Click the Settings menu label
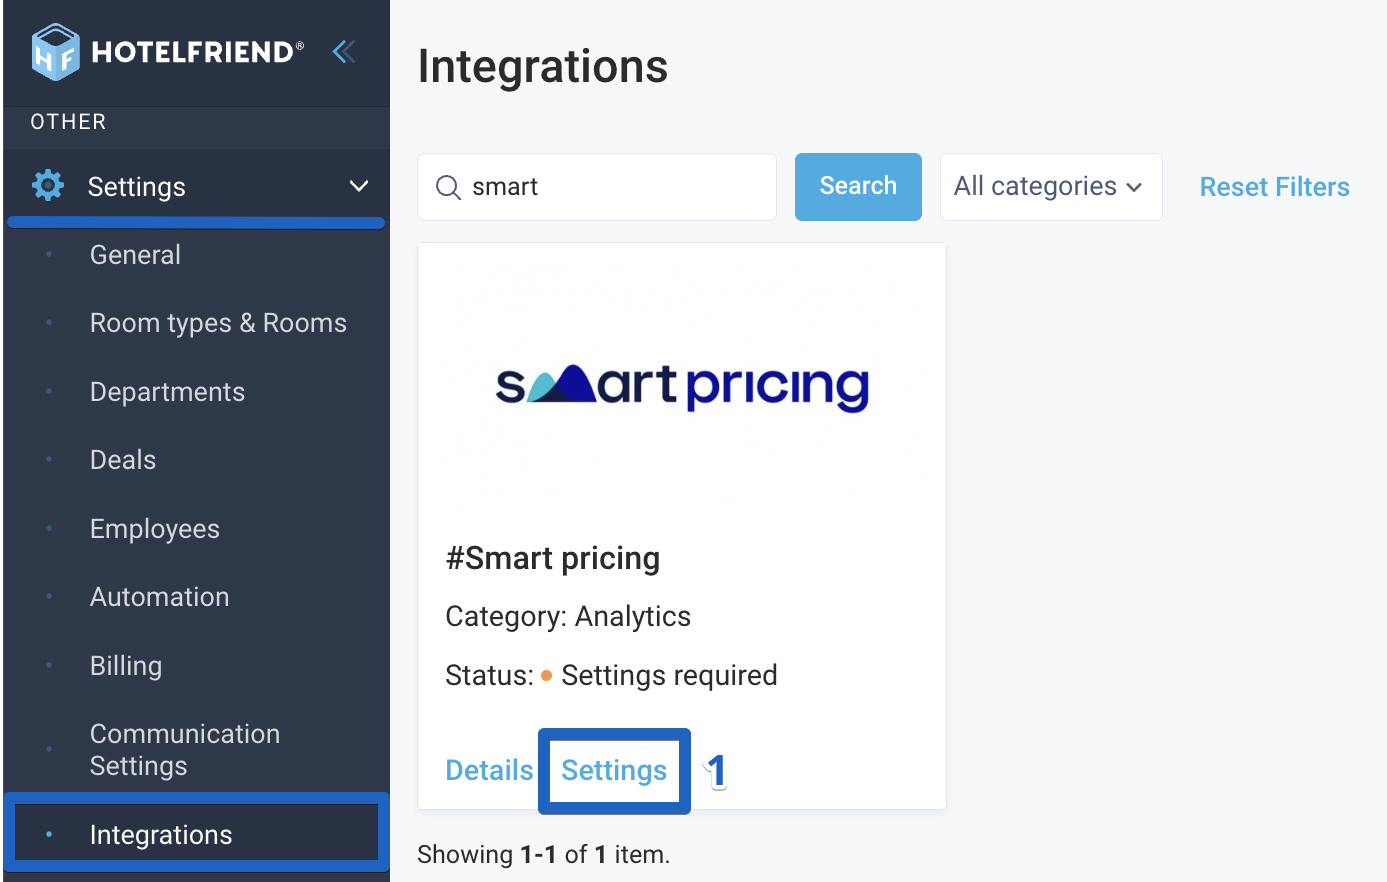The height and width of the screenshot is (882, 1387). pyautogui.click(x=137, y=187)
